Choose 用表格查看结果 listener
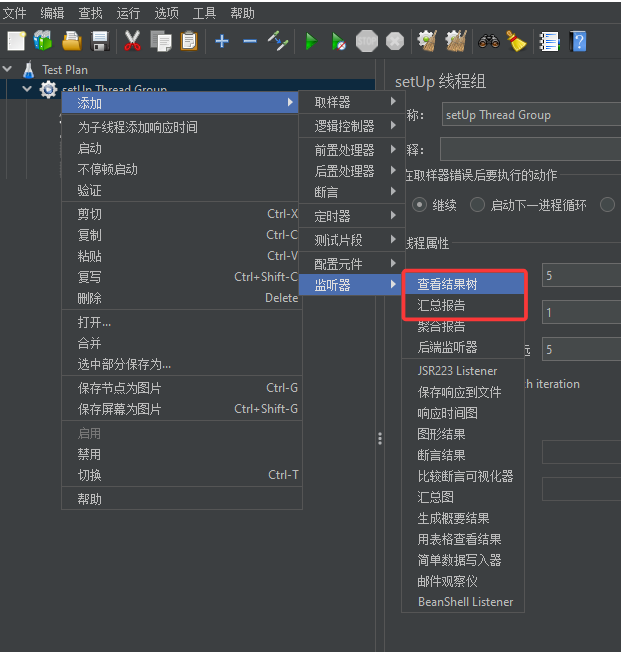Screen dimensions: 621x652 463,539
